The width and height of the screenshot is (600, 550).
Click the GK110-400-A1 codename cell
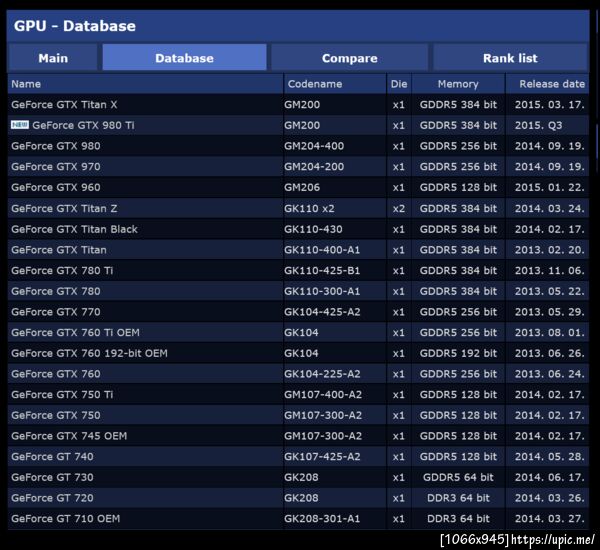click(x=322, y=250)
